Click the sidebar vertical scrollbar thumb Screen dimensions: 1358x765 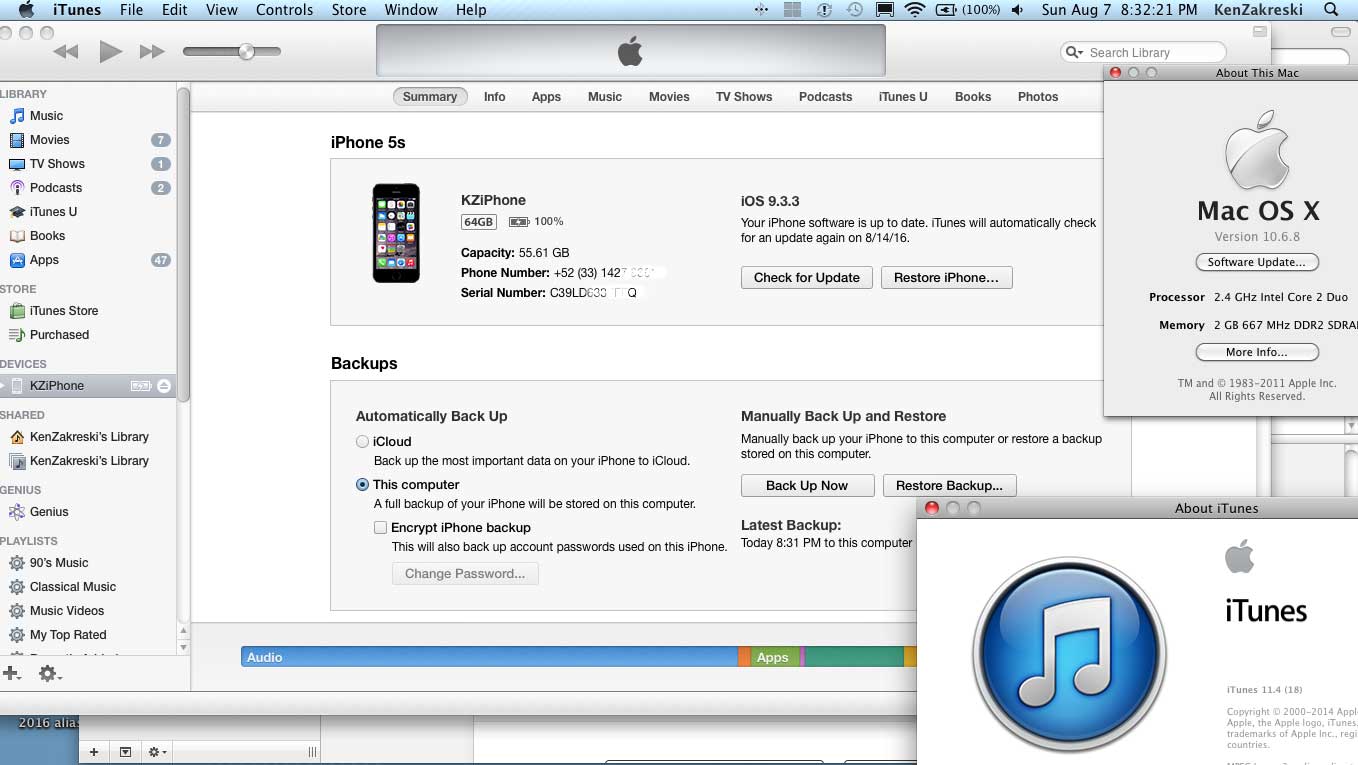point(183,245)
